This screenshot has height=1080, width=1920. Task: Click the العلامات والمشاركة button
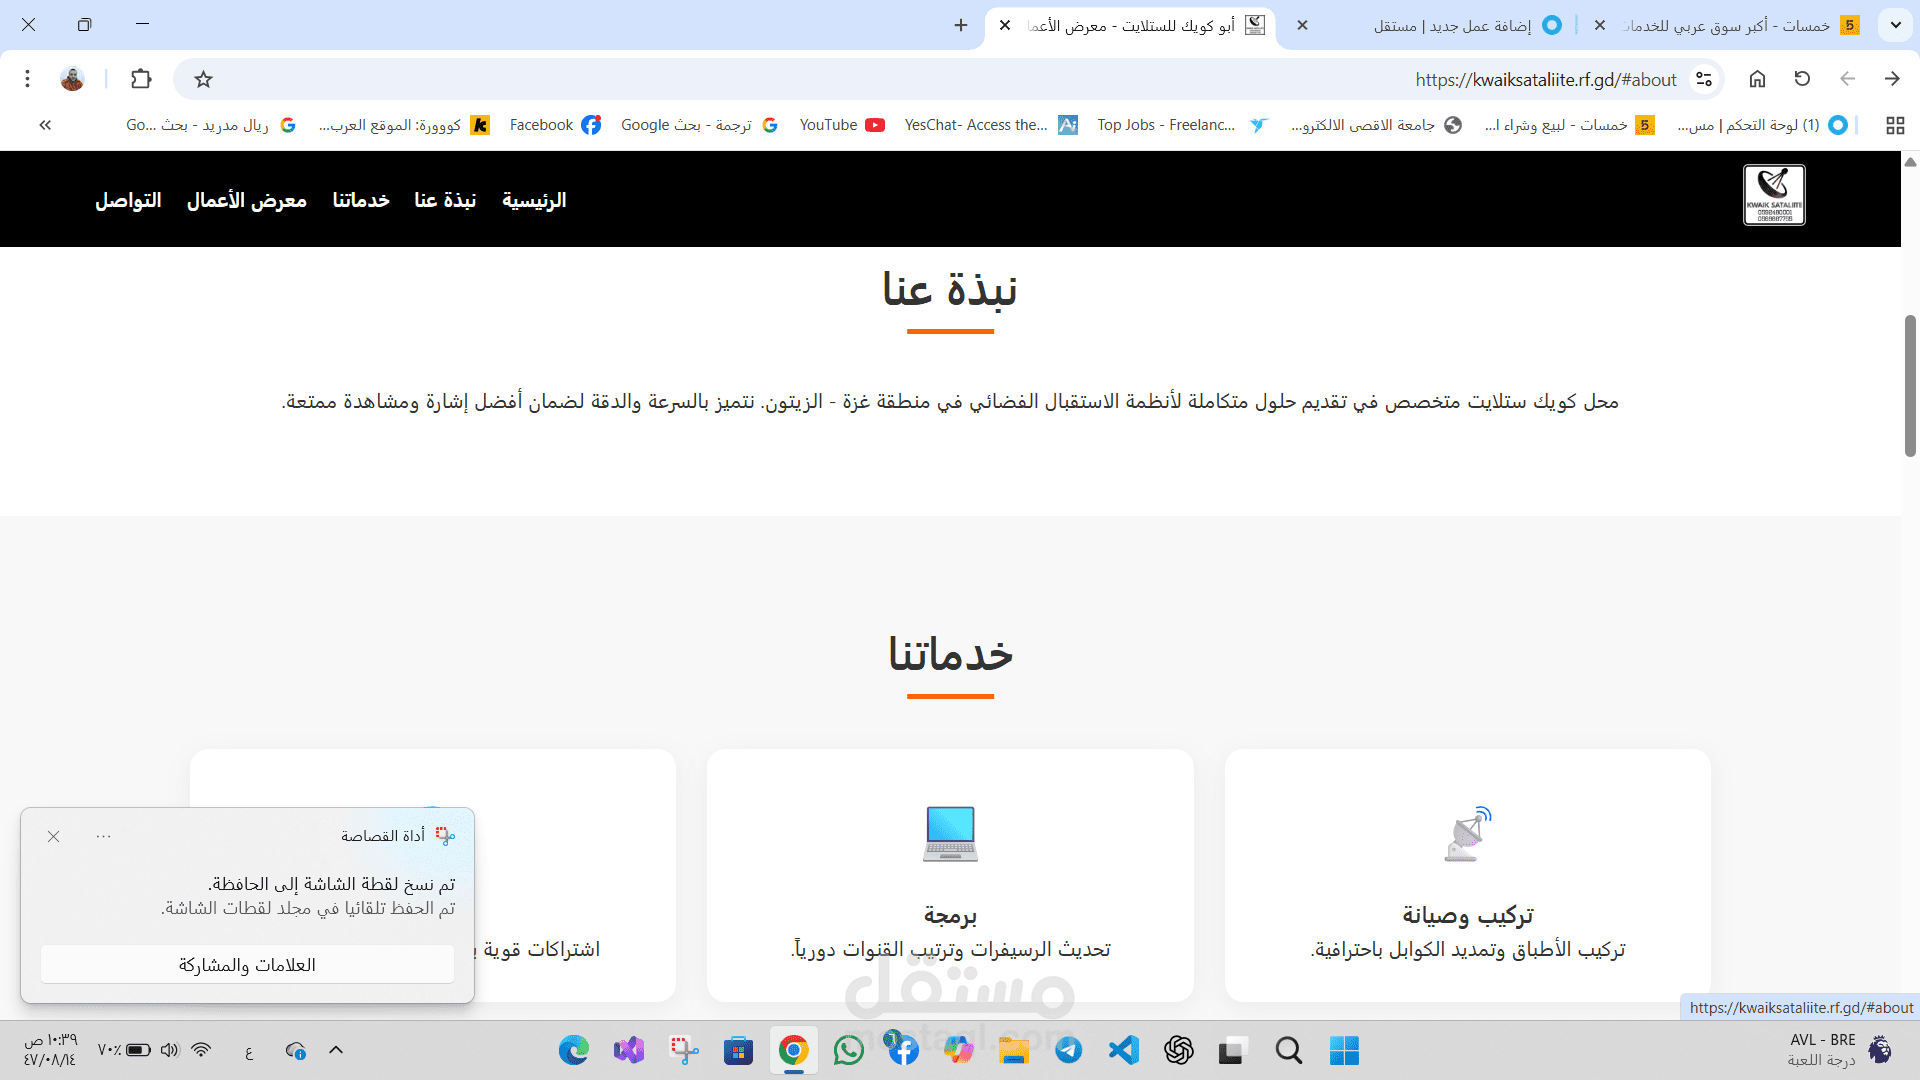click(x=247, y=965)
